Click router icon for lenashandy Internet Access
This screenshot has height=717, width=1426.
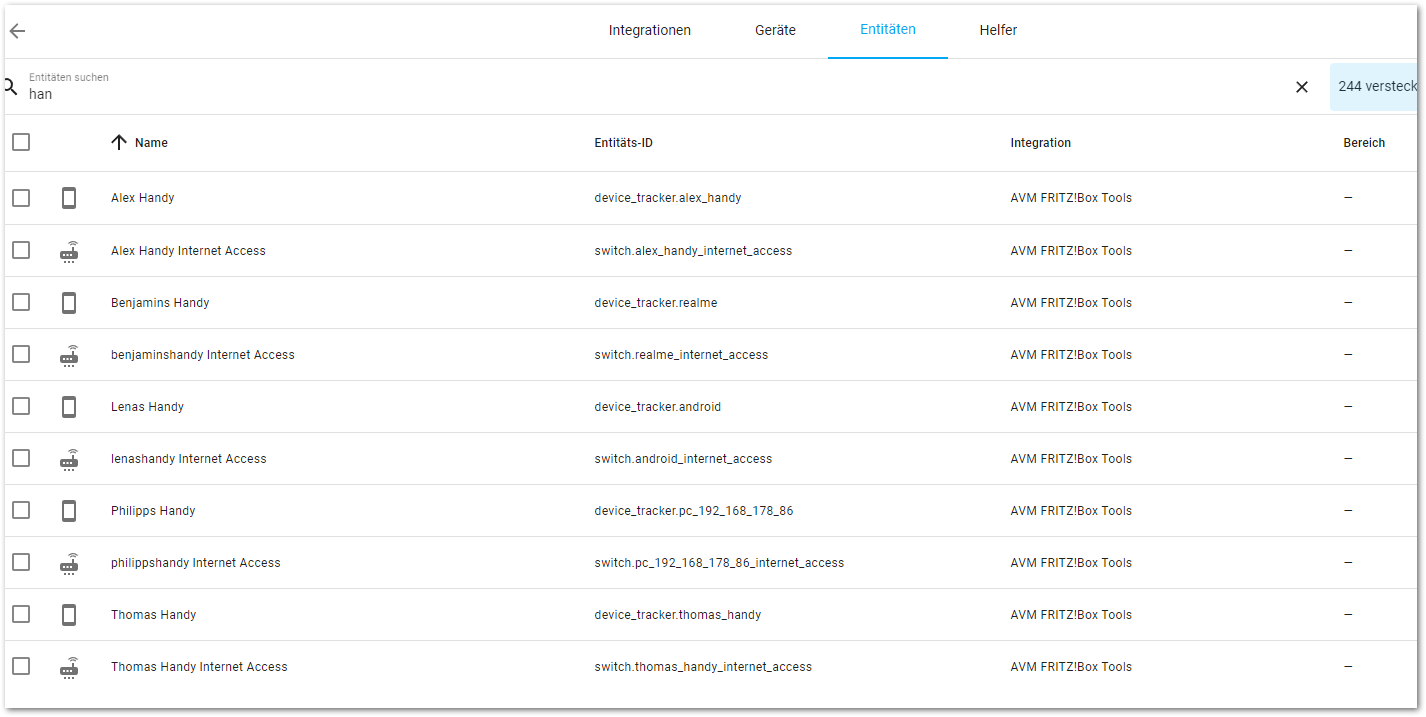coord(69,459)
